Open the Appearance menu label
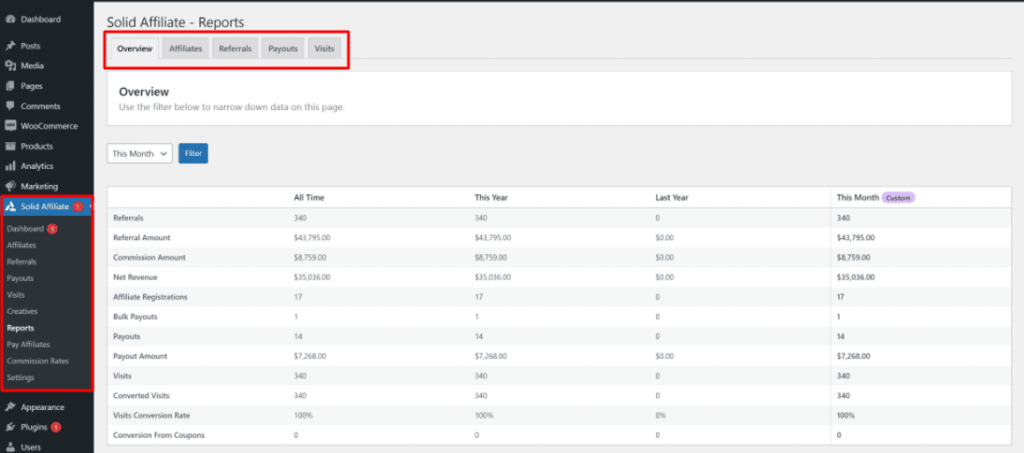 click(x=42, y=407)
